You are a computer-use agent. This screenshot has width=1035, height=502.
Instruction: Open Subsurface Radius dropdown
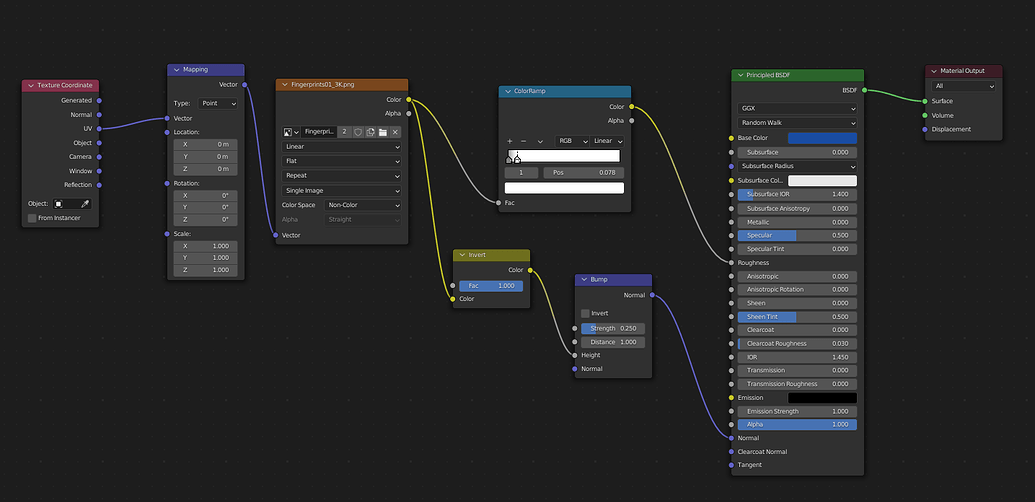click(797, 166)
